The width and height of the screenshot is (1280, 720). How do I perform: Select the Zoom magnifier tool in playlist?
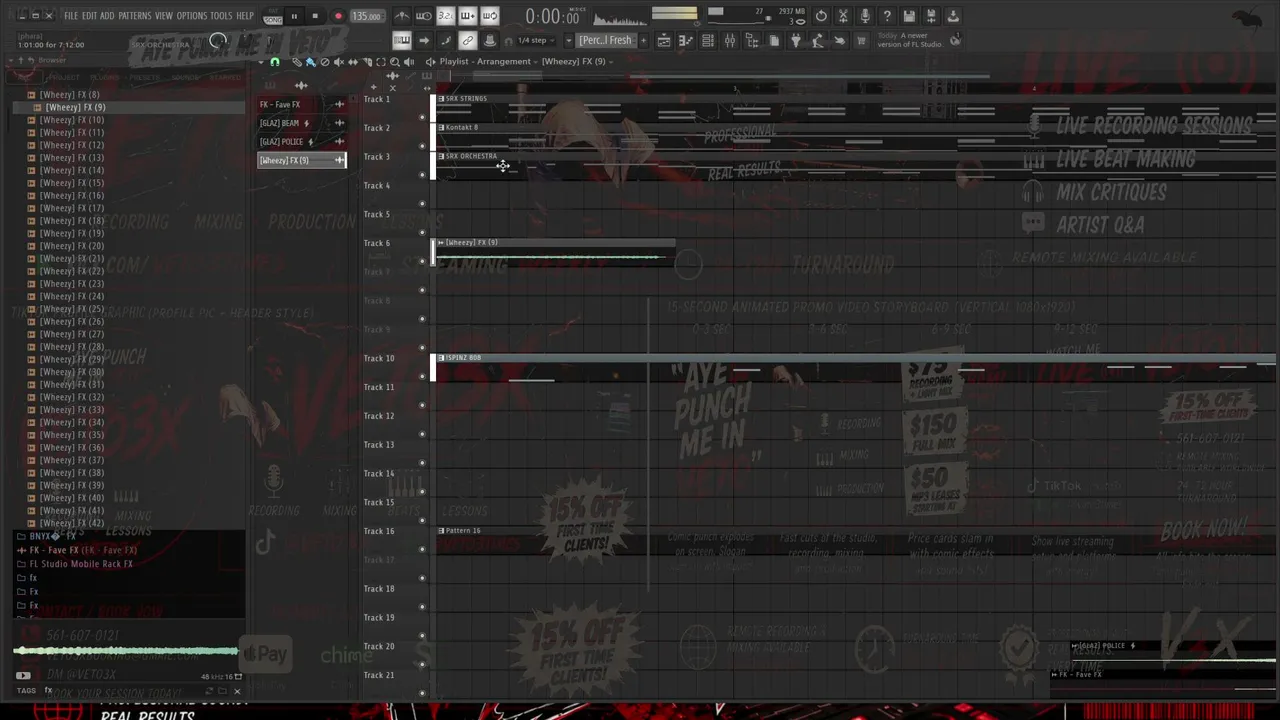click(395, 62)
